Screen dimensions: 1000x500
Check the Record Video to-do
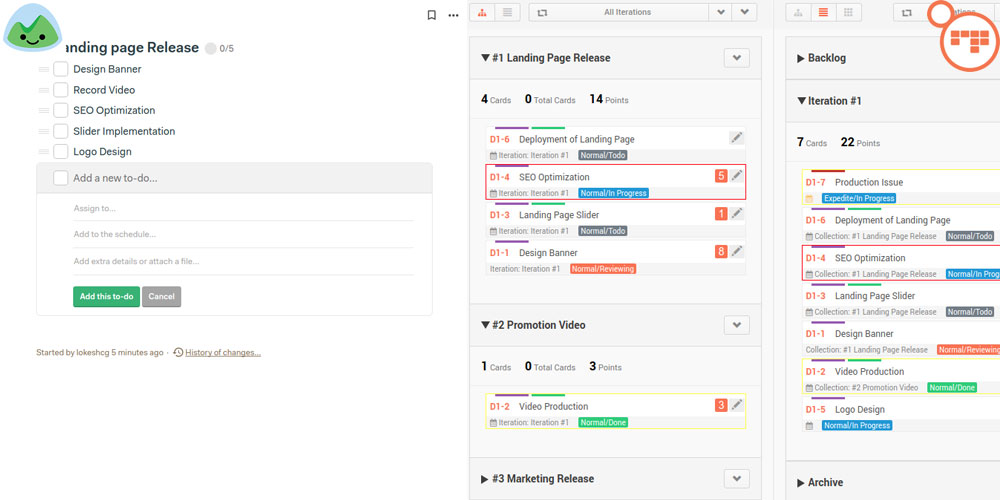[x=61, y=90]
